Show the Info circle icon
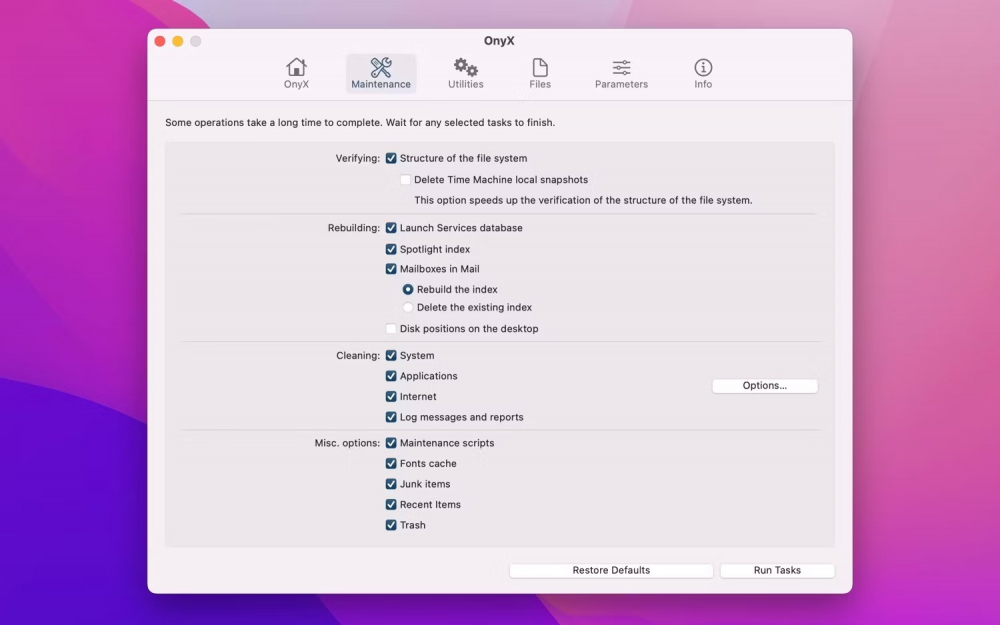The height and width of the screenshot is (625, 1000). tap(703, 68)
